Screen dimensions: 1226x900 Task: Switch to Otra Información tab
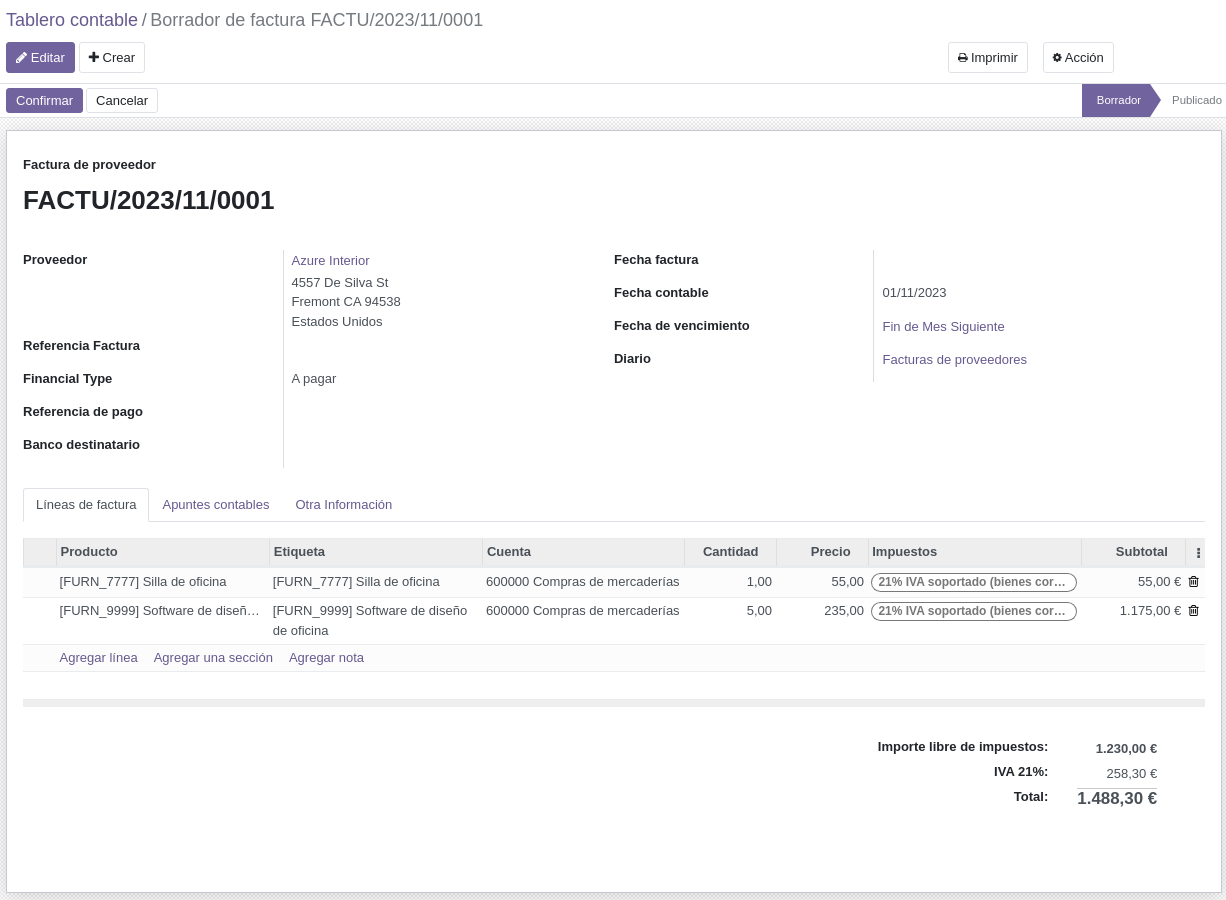(x=344, y=505)
